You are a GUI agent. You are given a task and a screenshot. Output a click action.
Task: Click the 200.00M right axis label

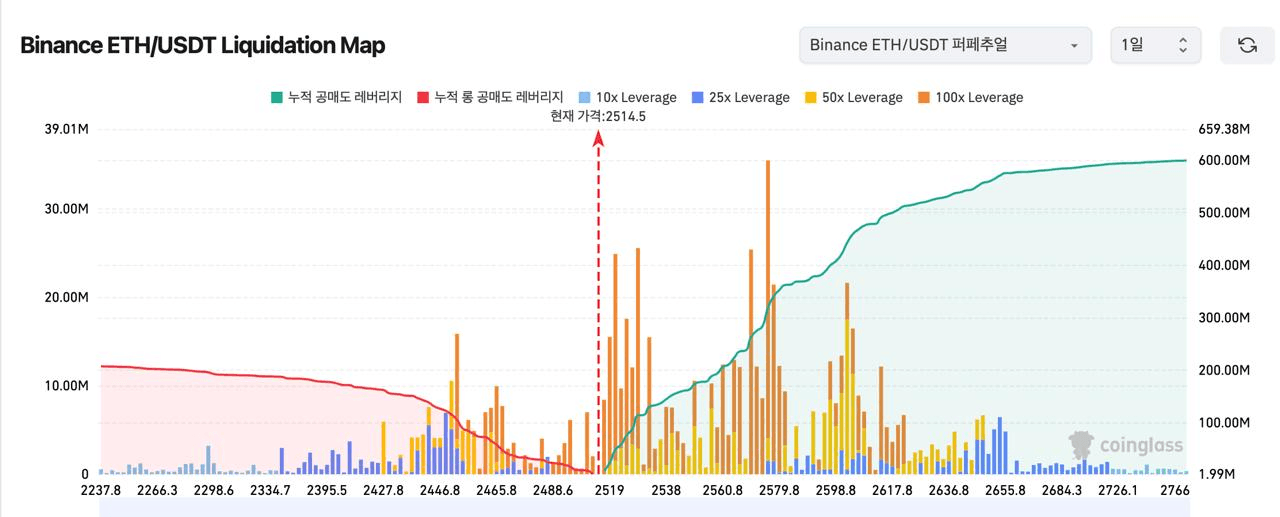click(1224, 370)
